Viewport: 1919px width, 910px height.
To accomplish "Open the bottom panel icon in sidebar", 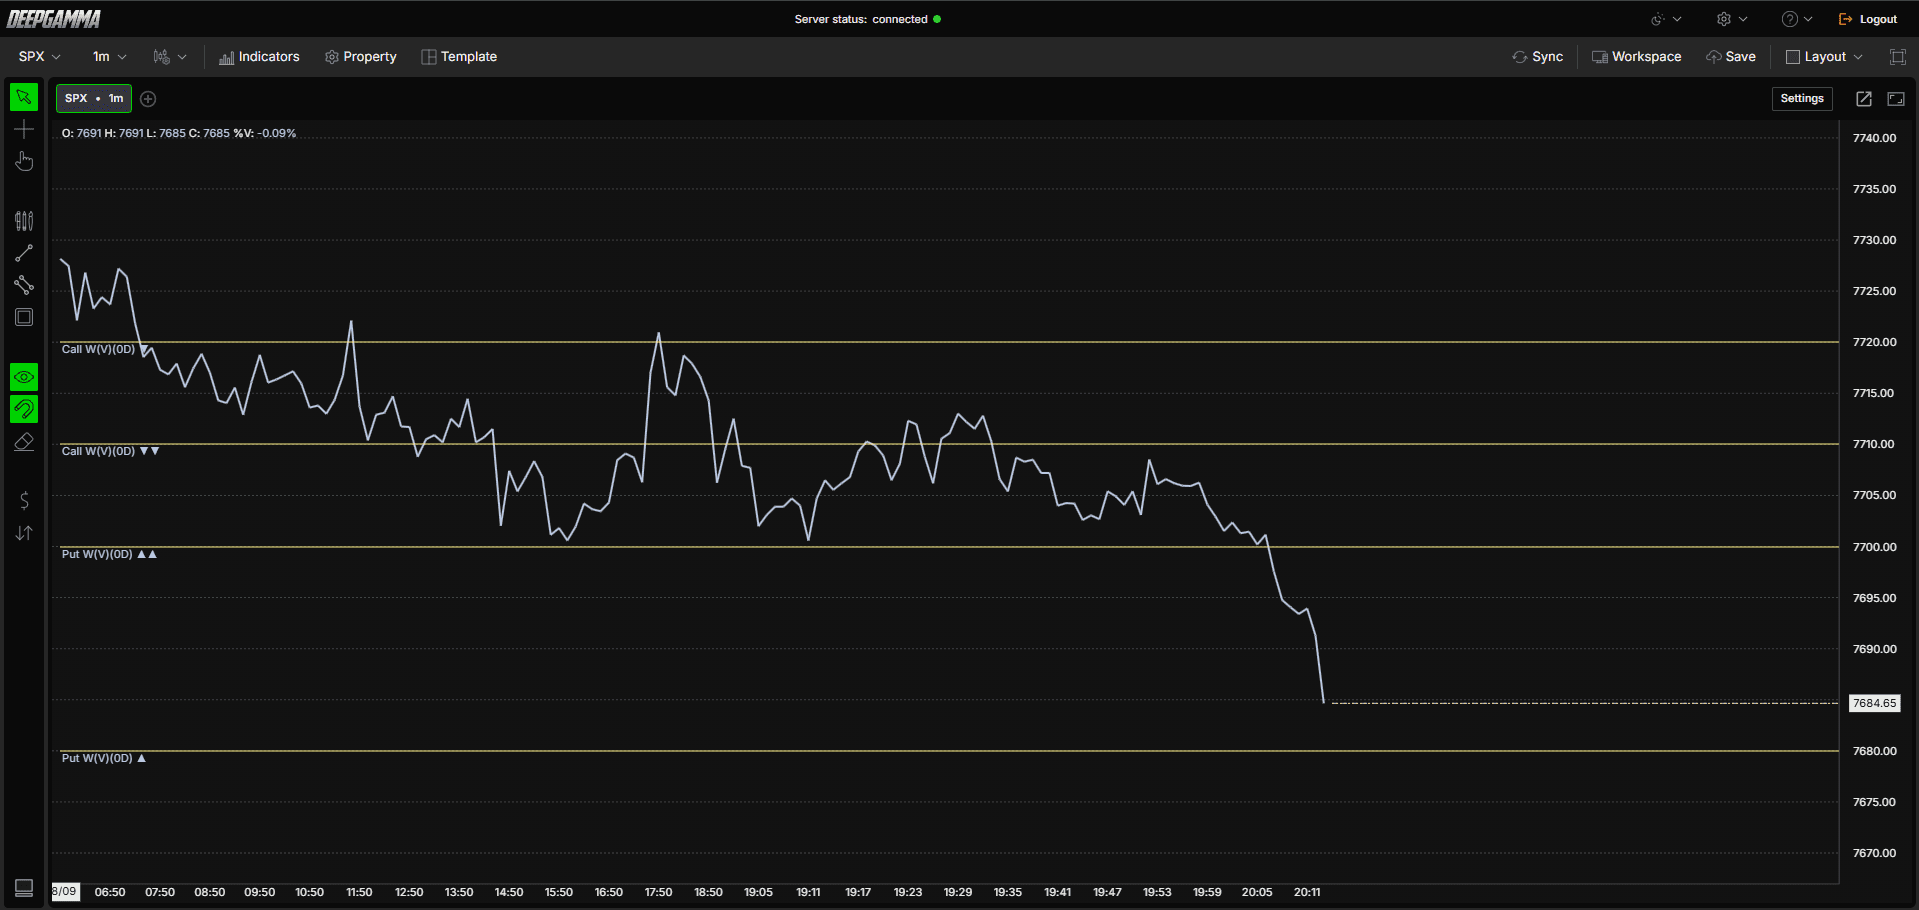I will pyautogui.click(x=24, y=888).
